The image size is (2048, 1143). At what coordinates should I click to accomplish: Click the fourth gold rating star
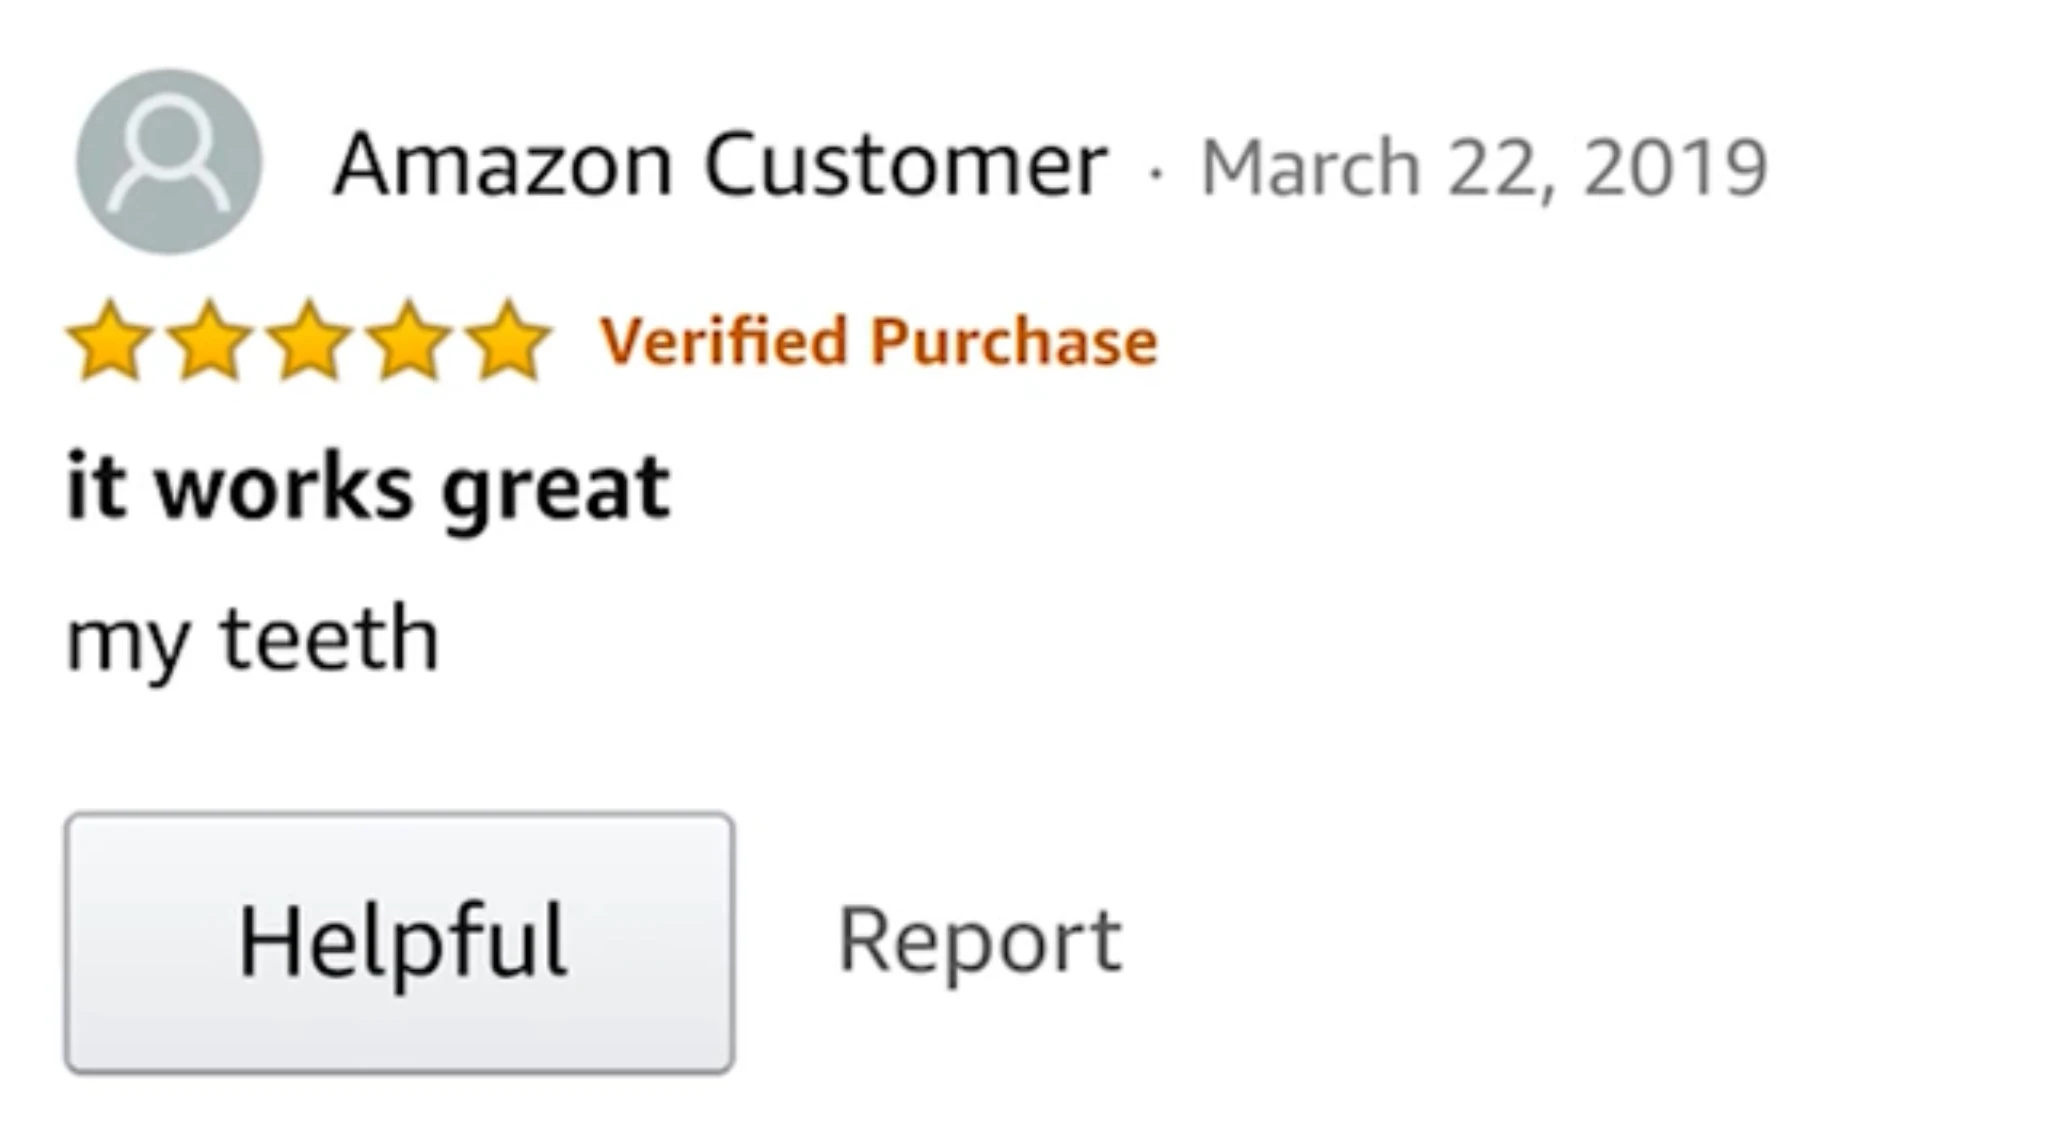411,341
